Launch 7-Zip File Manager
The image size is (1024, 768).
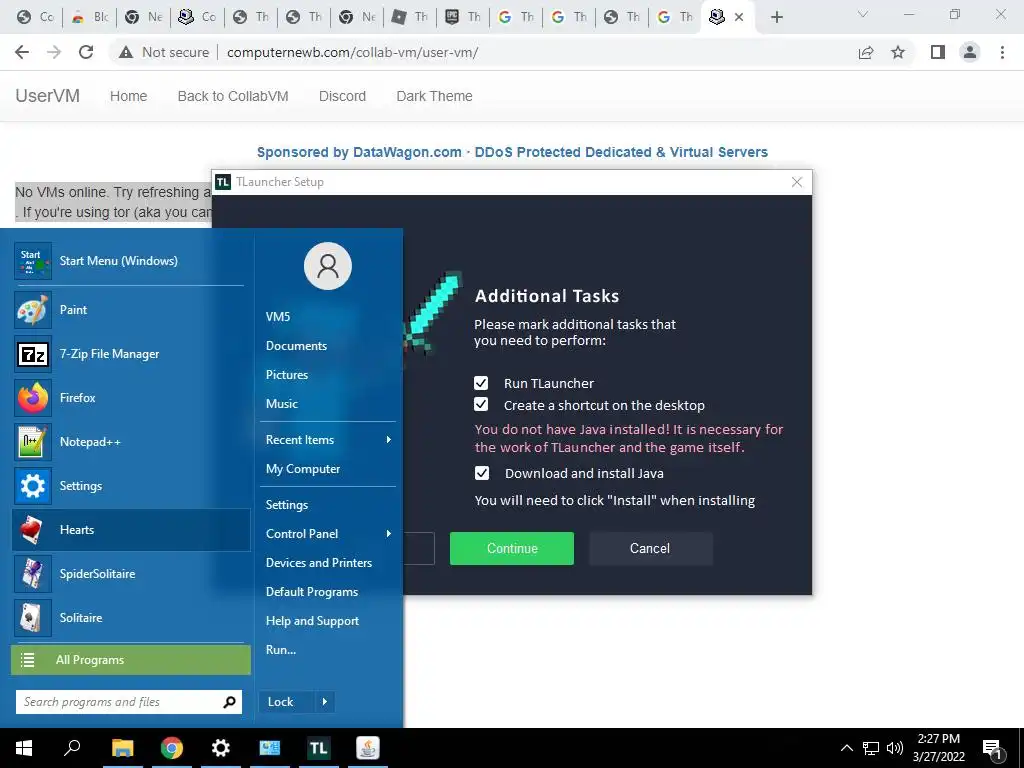pos(131,353)
